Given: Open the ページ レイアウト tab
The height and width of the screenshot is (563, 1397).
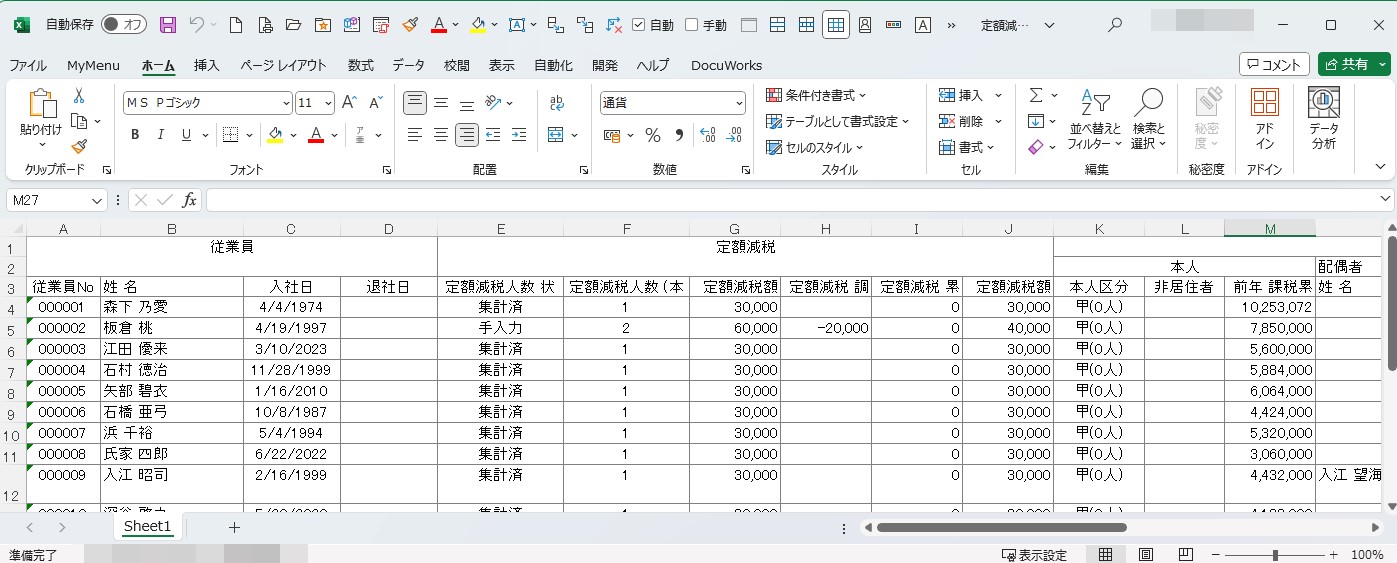Looking at the screenshot, I should point(283,65).
